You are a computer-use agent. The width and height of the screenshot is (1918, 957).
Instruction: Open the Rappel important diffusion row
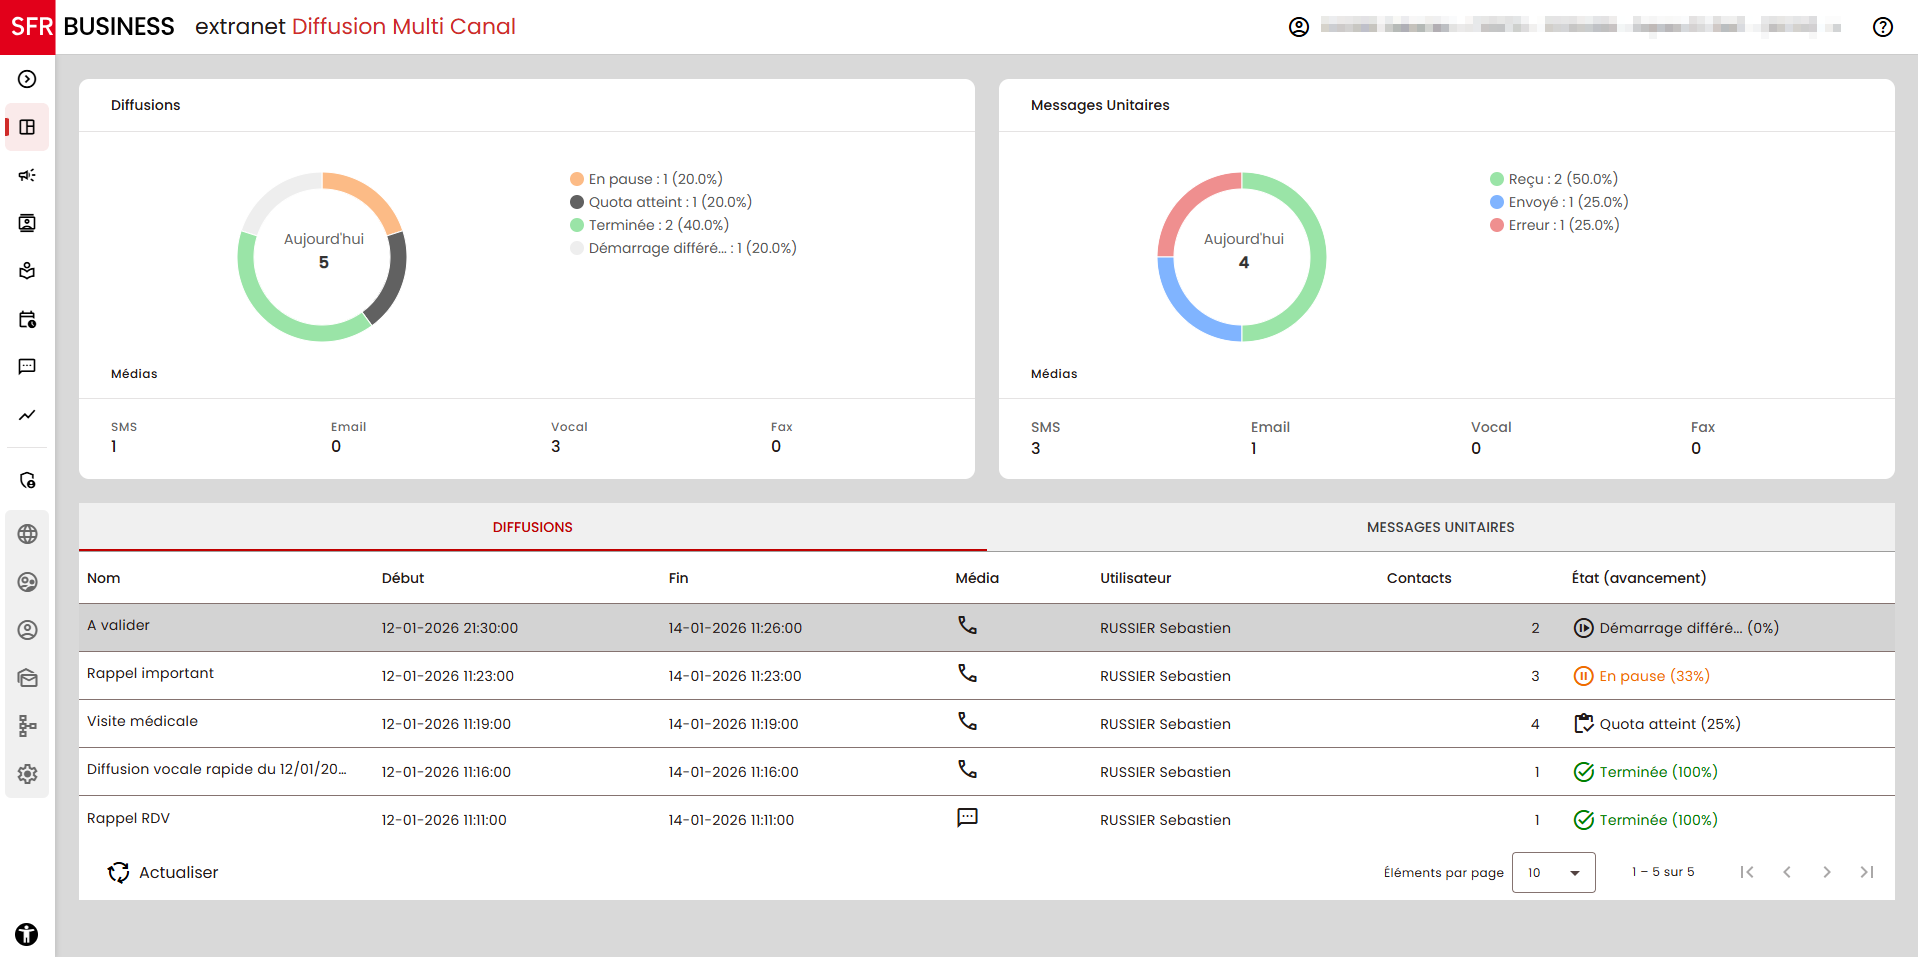[x=150, y=674]
